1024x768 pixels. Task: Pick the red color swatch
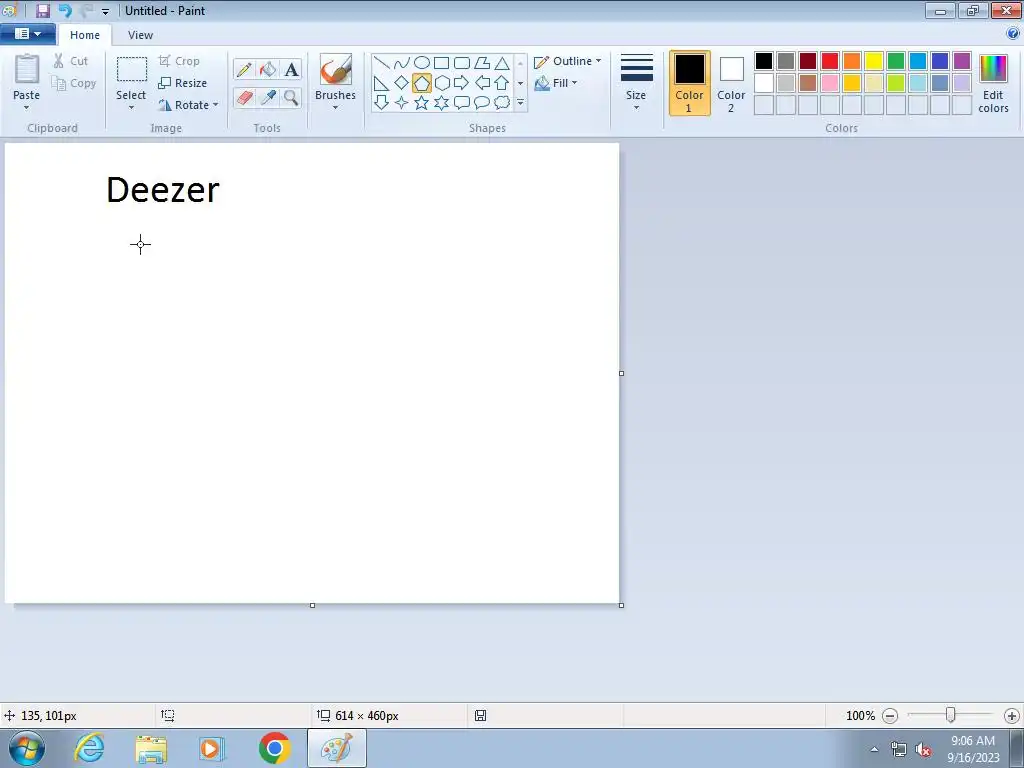pos(830,61)
